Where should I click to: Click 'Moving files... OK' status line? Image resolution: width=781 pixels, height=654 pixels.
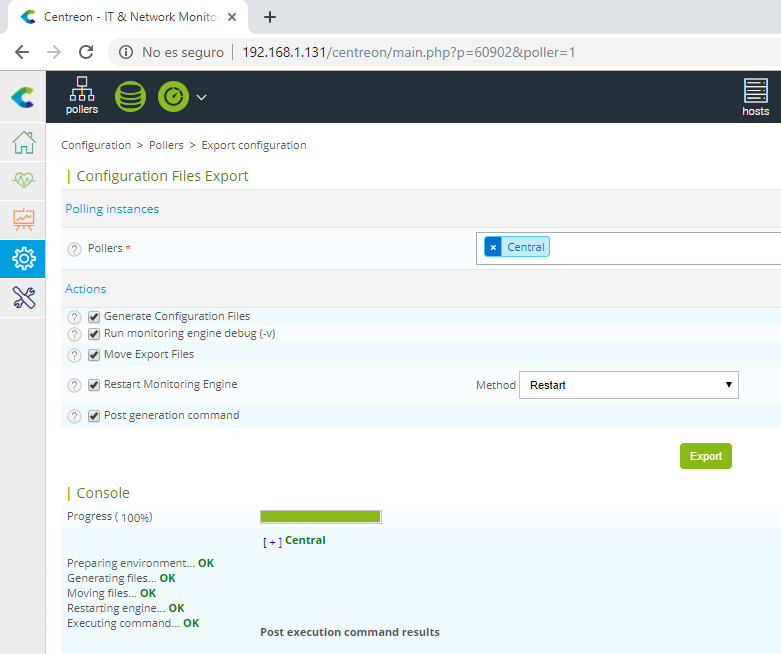pos(112,593)
